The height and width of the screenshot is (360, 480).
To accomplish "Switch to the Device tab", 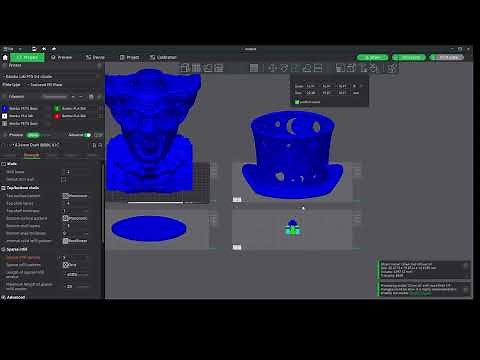I will pyautogui.click(x=95, y=57).
